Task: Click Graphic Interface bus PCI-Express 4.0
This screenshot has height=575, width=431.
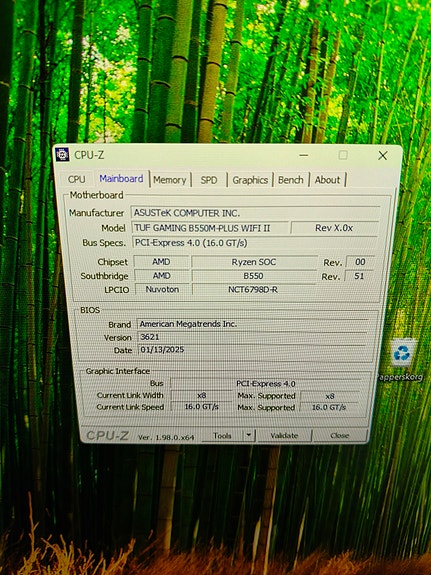Action: [x=266, y=384]
